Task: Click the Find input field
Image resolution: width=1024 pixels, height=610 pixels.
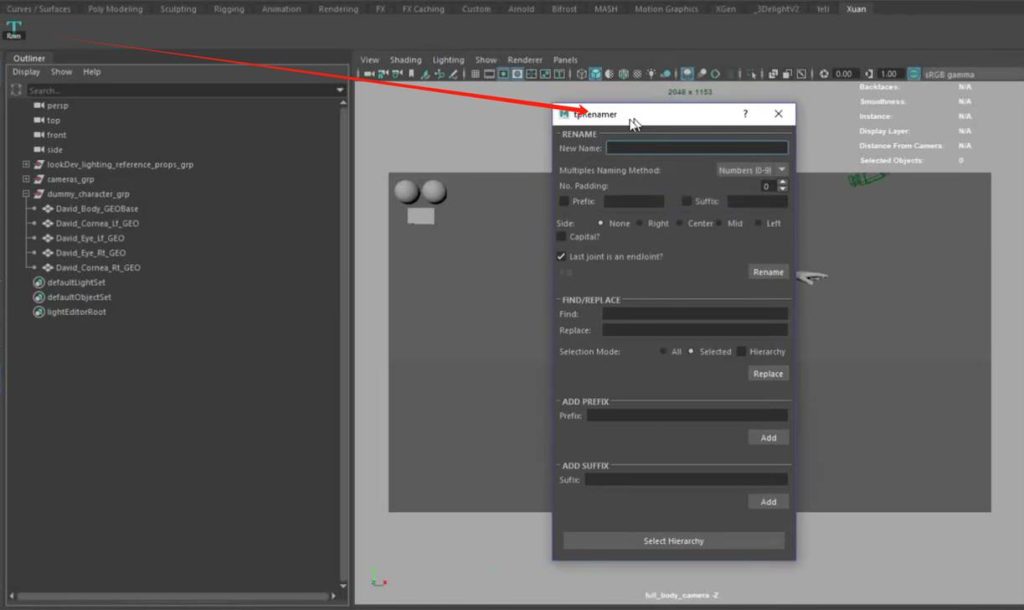Action: tap(694, 314)
